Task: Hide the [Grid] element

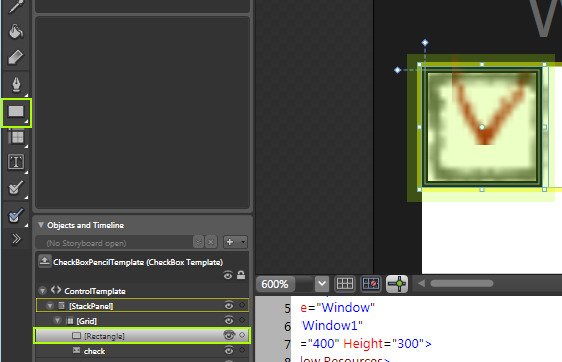Action: [229, 320]
